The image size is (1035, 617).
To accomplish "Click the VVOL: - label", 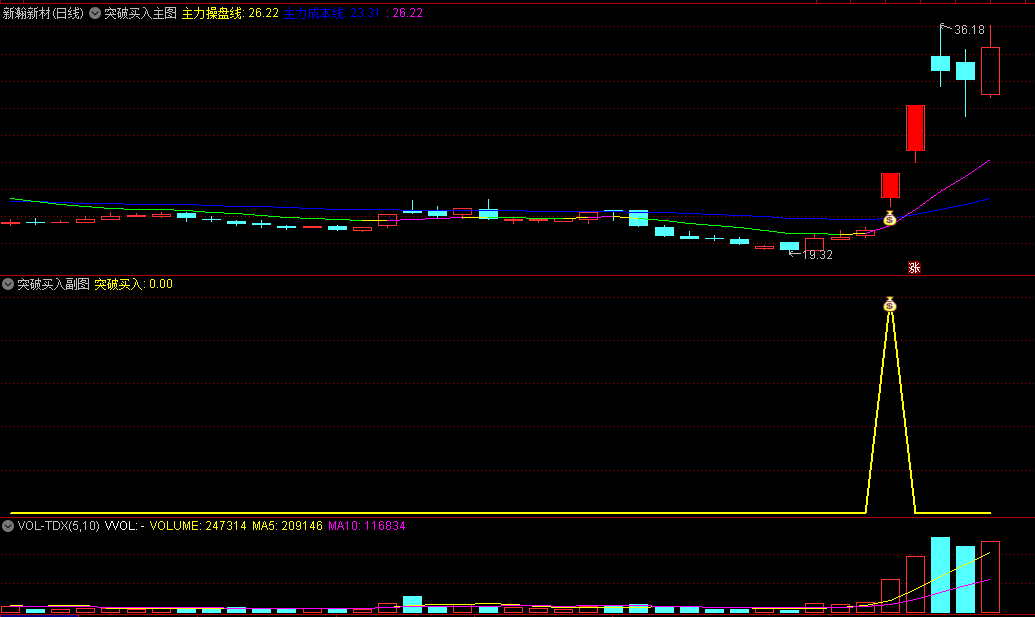I will click(125, 526).
